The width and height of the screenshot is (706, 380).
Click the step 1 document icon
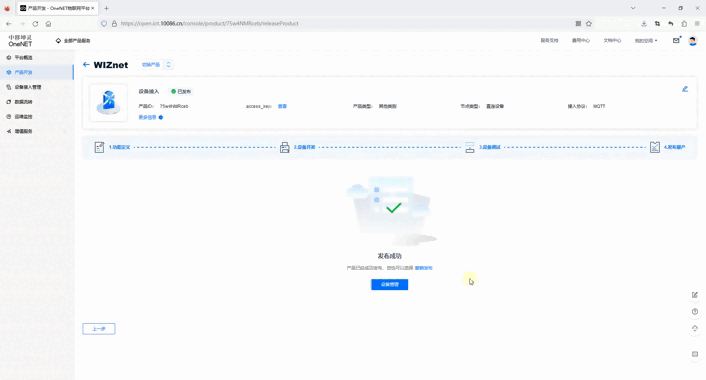[x=99, y=147]
